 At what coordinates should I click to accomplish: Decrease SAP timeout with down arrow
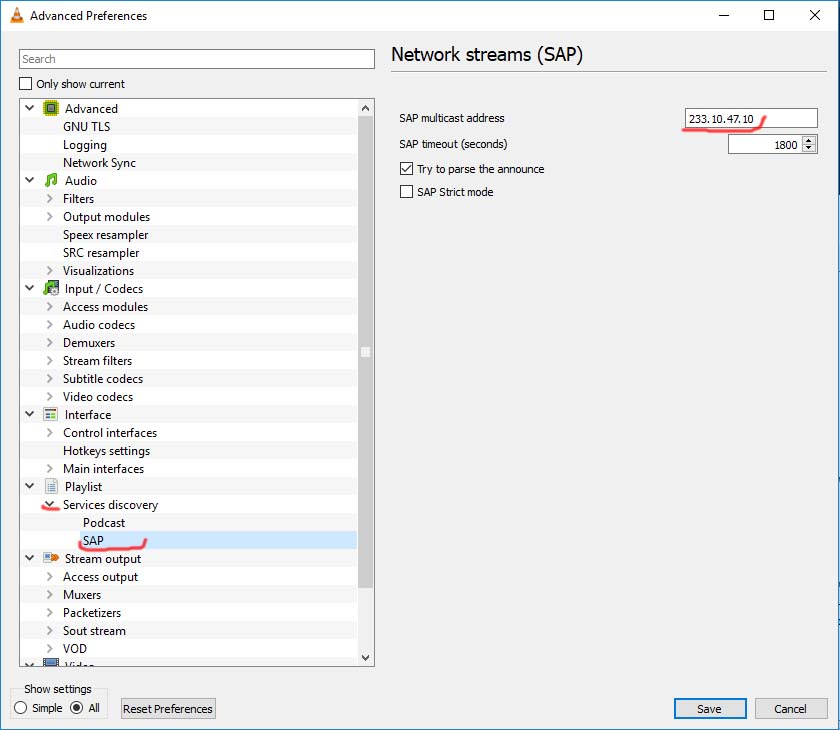(x=809, y=148)
